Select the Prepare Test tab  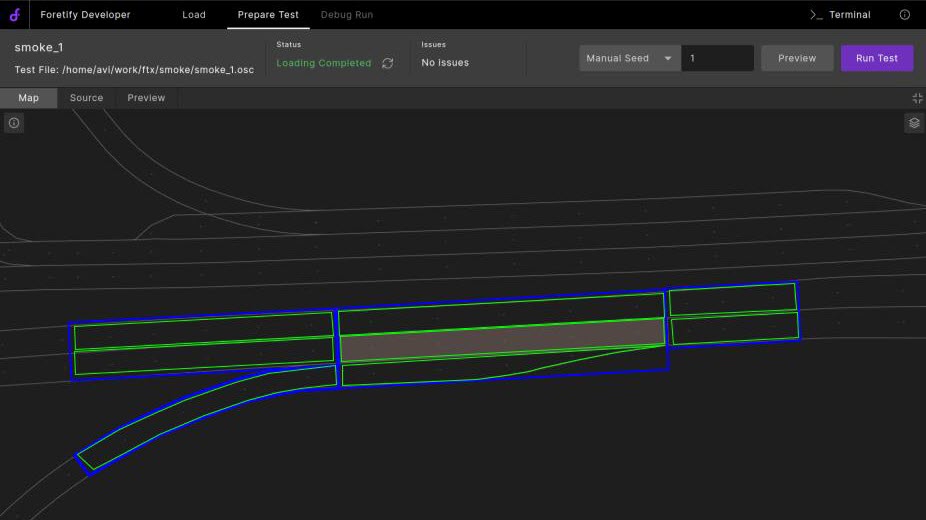[268, 15]
